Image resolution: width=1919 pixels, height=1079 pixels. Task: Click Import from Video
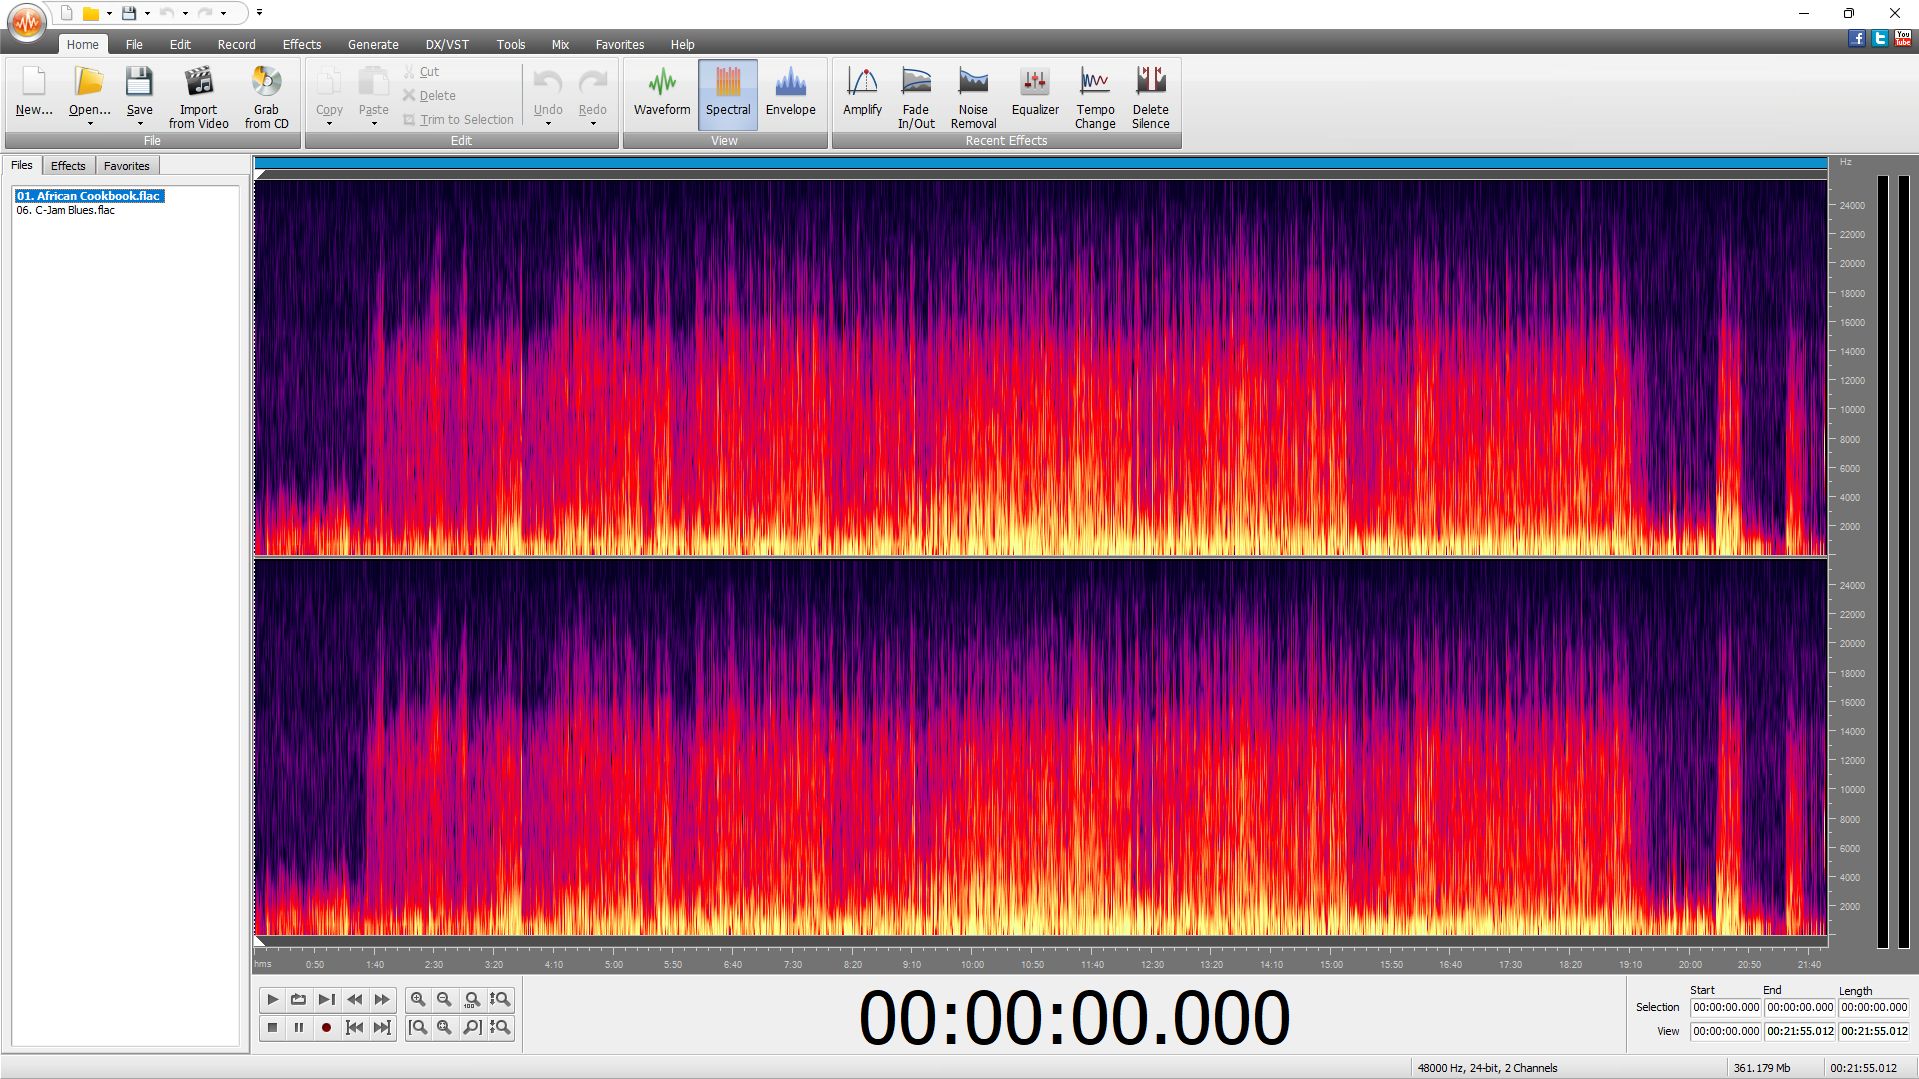click(198, 96)
